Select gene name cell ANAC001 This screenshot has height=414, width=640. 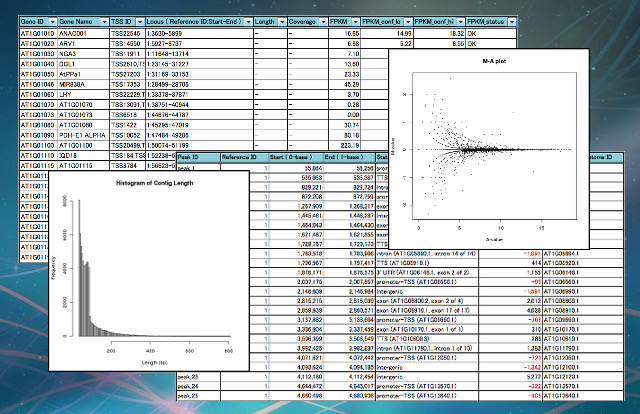(x=83, y=33)
